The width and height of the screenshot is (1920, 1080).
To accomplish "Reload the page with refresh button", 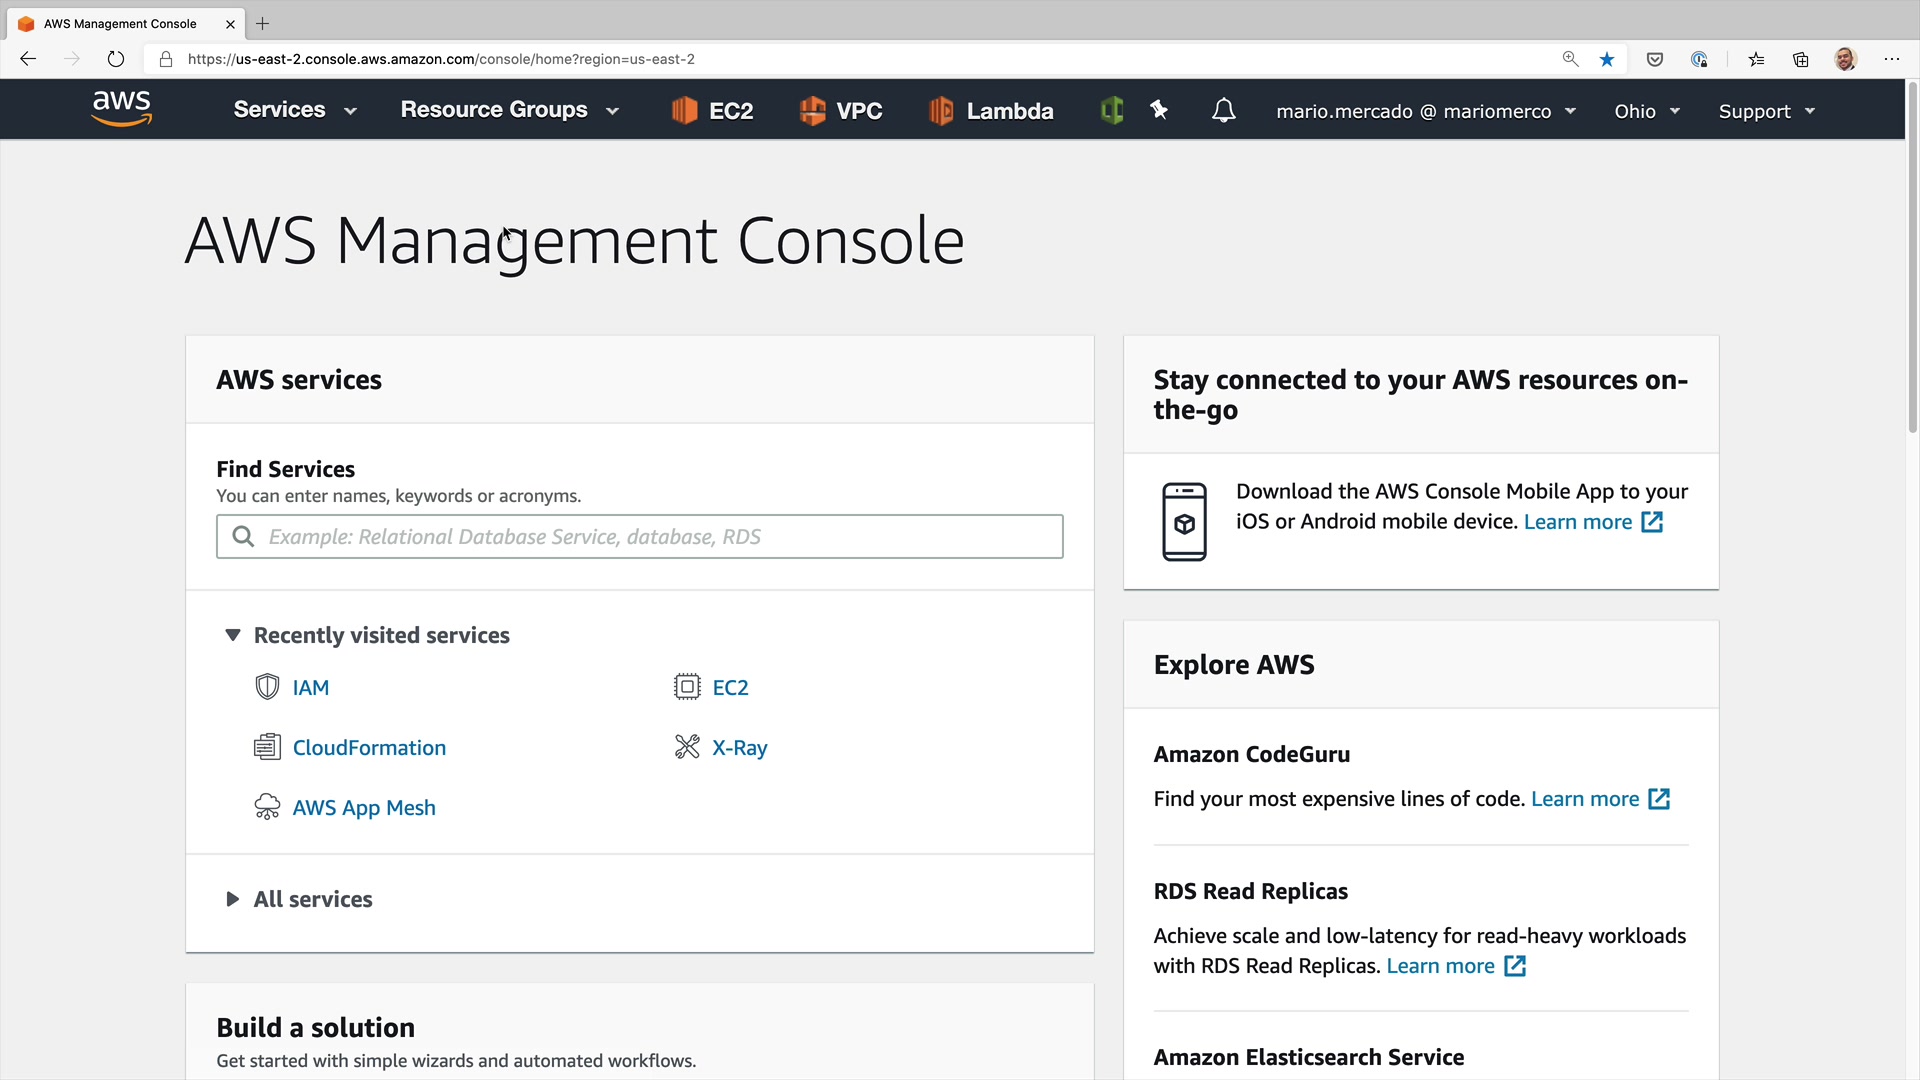I will [116, 59].
